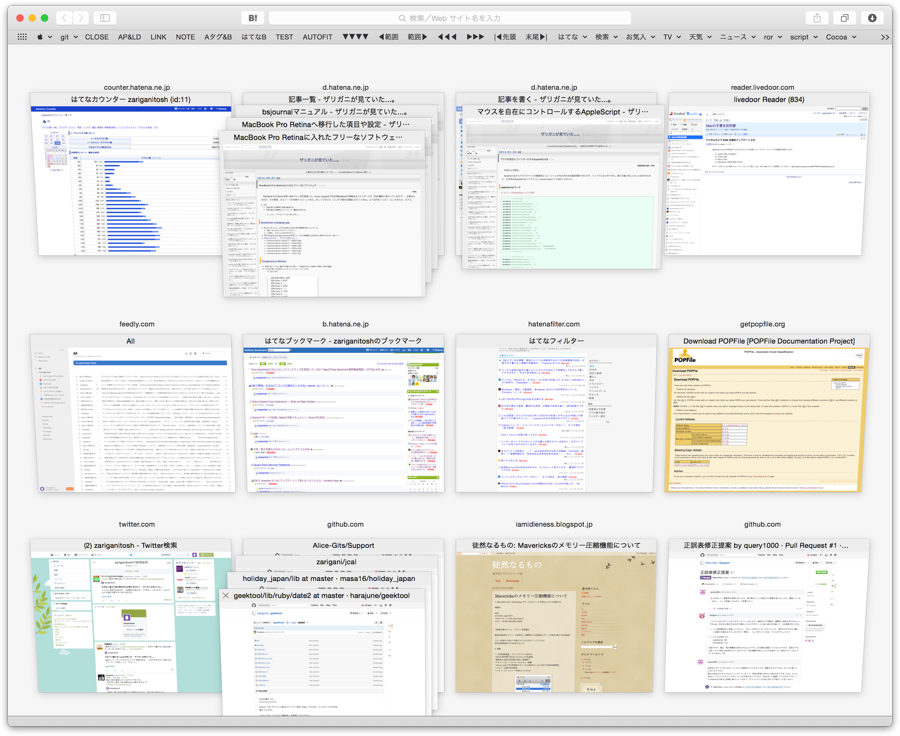Open the はてなフィルター tab thumbnail

tap(556, 413)
